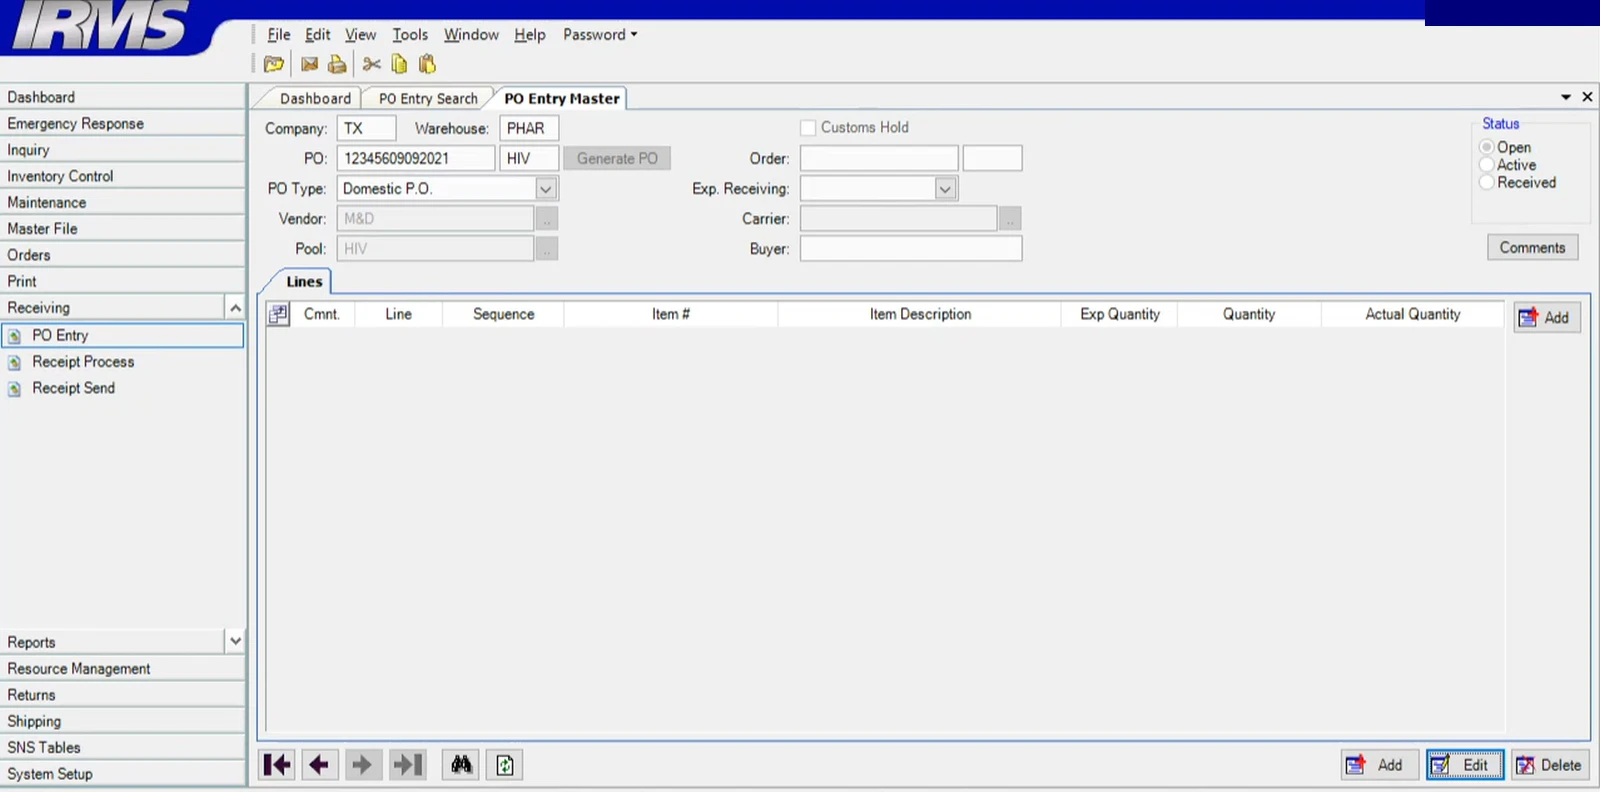Click the clipboard paste toolbar icon
This screenshot has width=1600, height=792.
[x=427, y=65]
